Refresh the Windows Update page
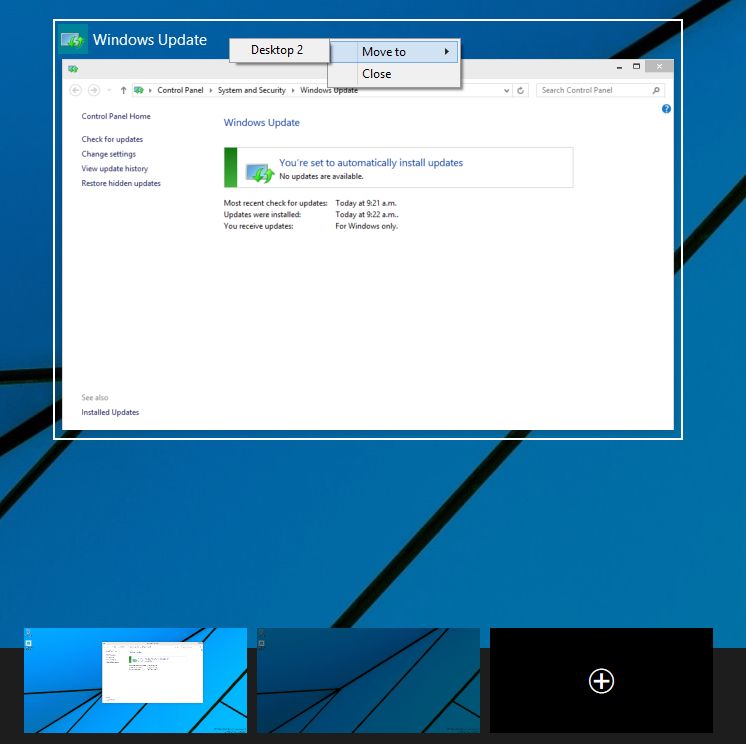The image size is (746, 744). click(x=520, y=90)
